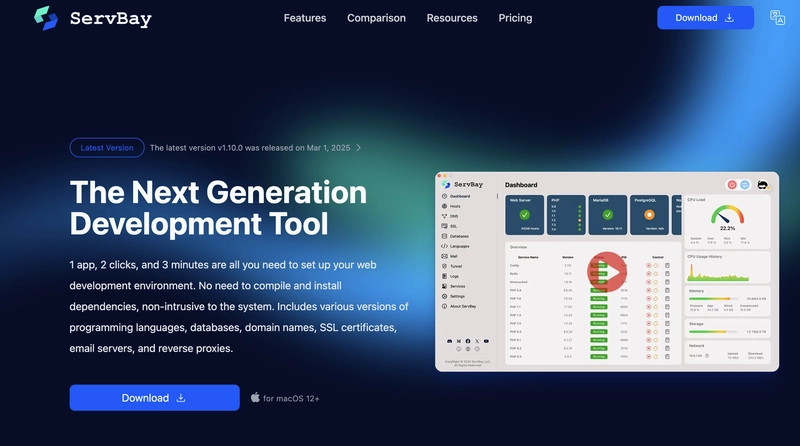
Task: Click the YouTube icon in preview sidebar footer
Action: [486, 341]
